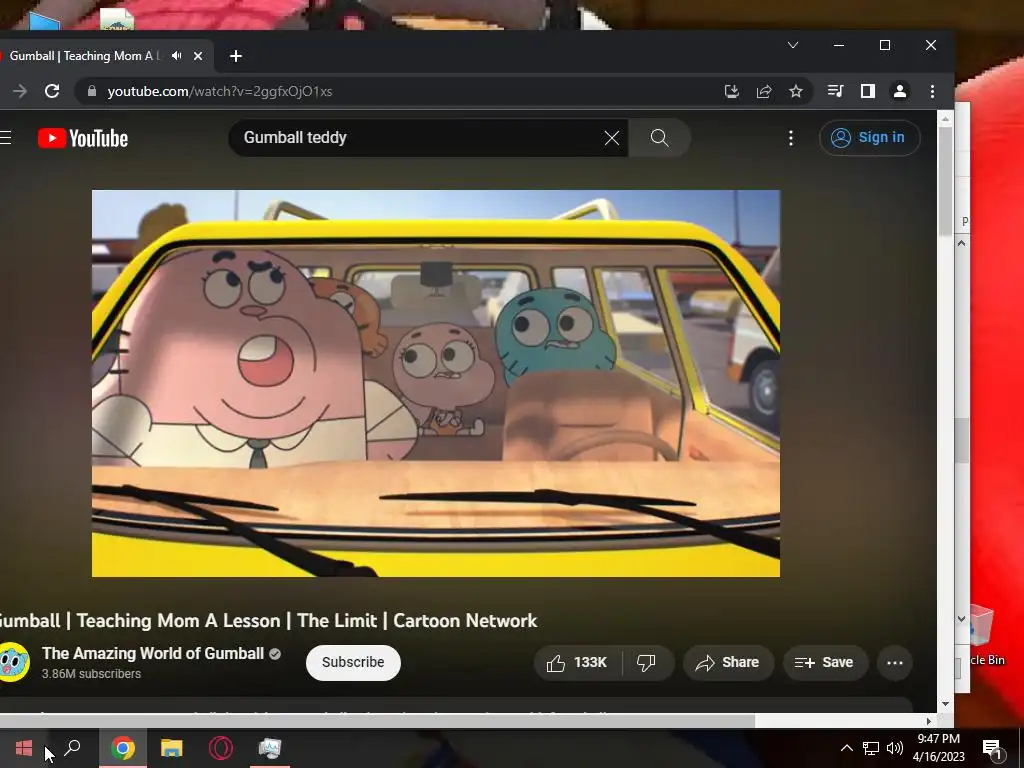Viewport: 1024px width, 768px height.
Task: Open a new tab
Action: pyautogui.click(x=236, y=56)
